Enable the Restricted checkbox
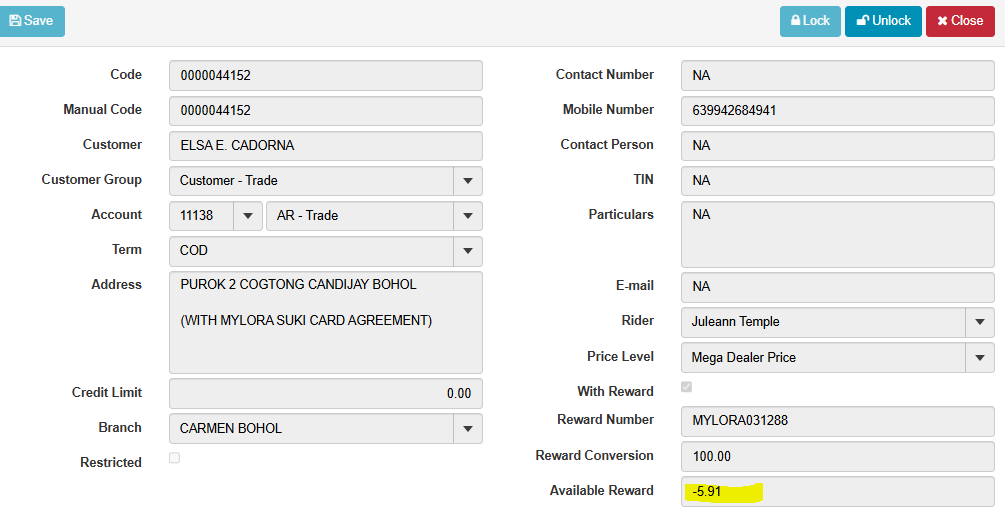 (175, 458)
